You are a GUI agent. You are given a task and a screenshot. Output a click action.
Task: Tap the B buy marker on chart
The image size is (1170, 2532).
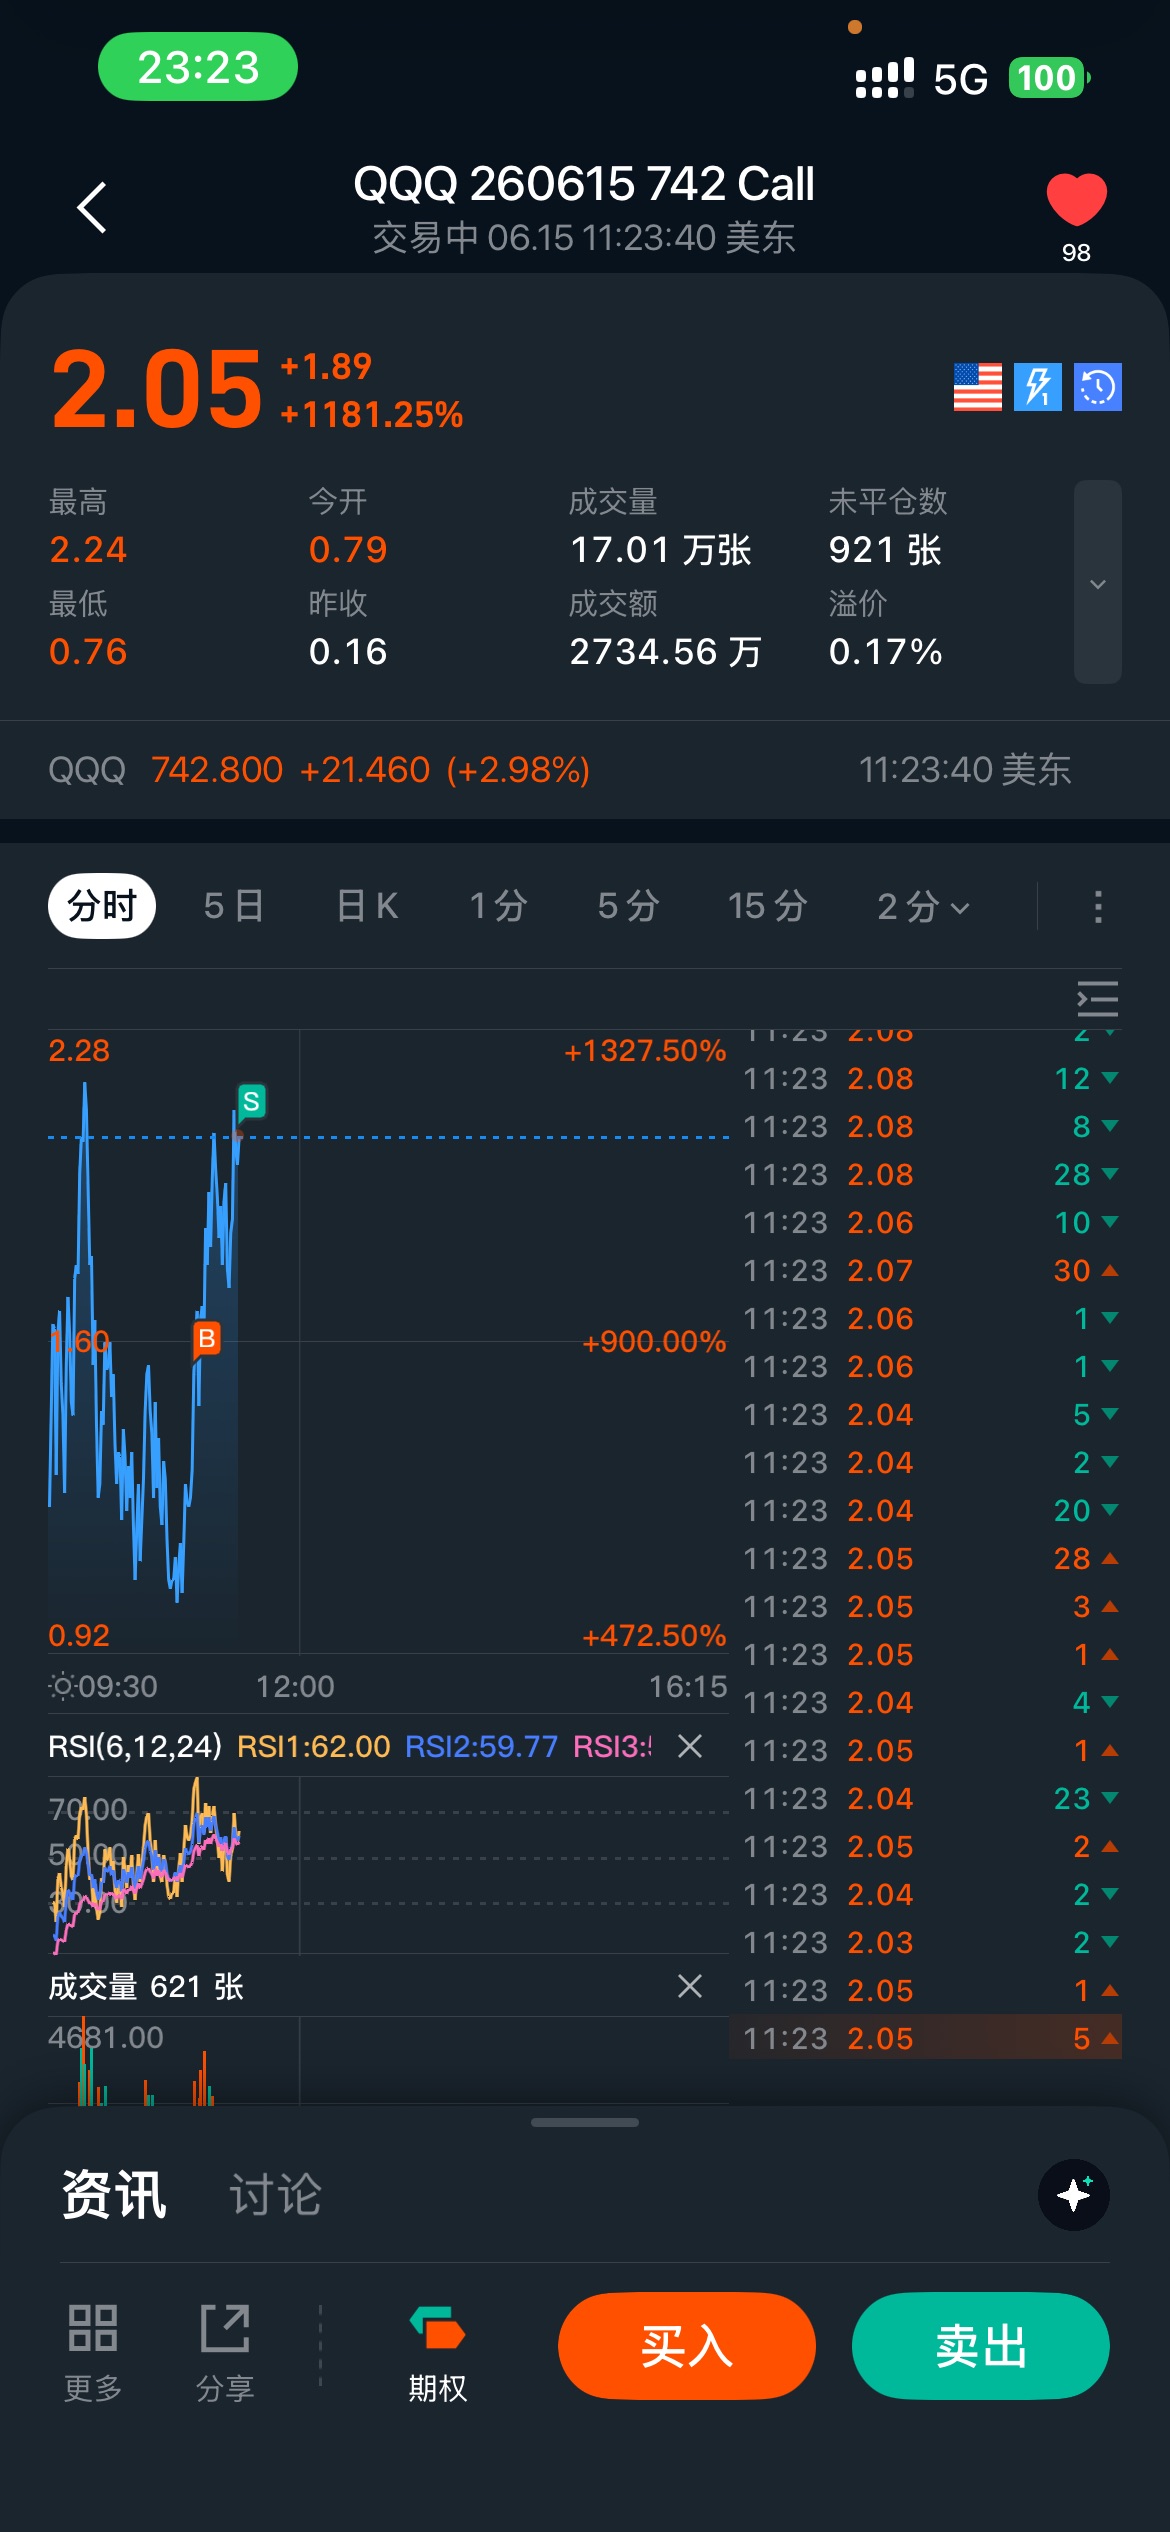coord(206,1338)
